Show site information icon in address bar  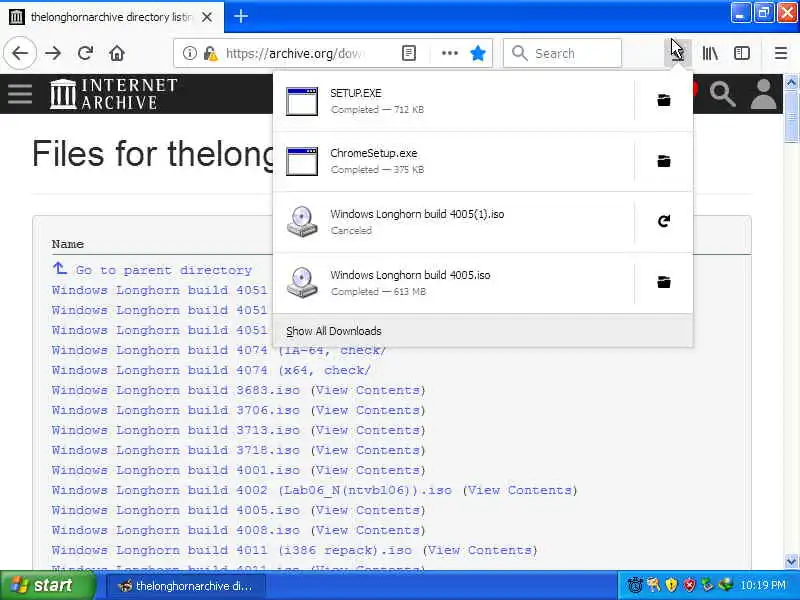[189, 53]
